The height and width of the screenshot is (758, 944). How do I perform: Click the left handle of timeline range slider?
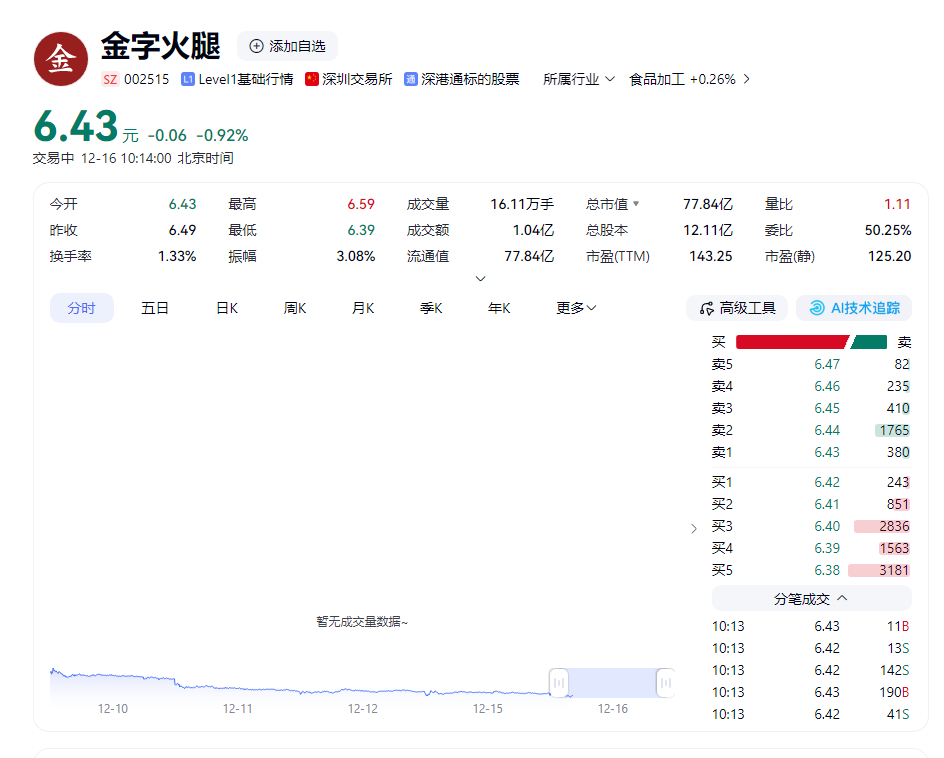(559, 683)
